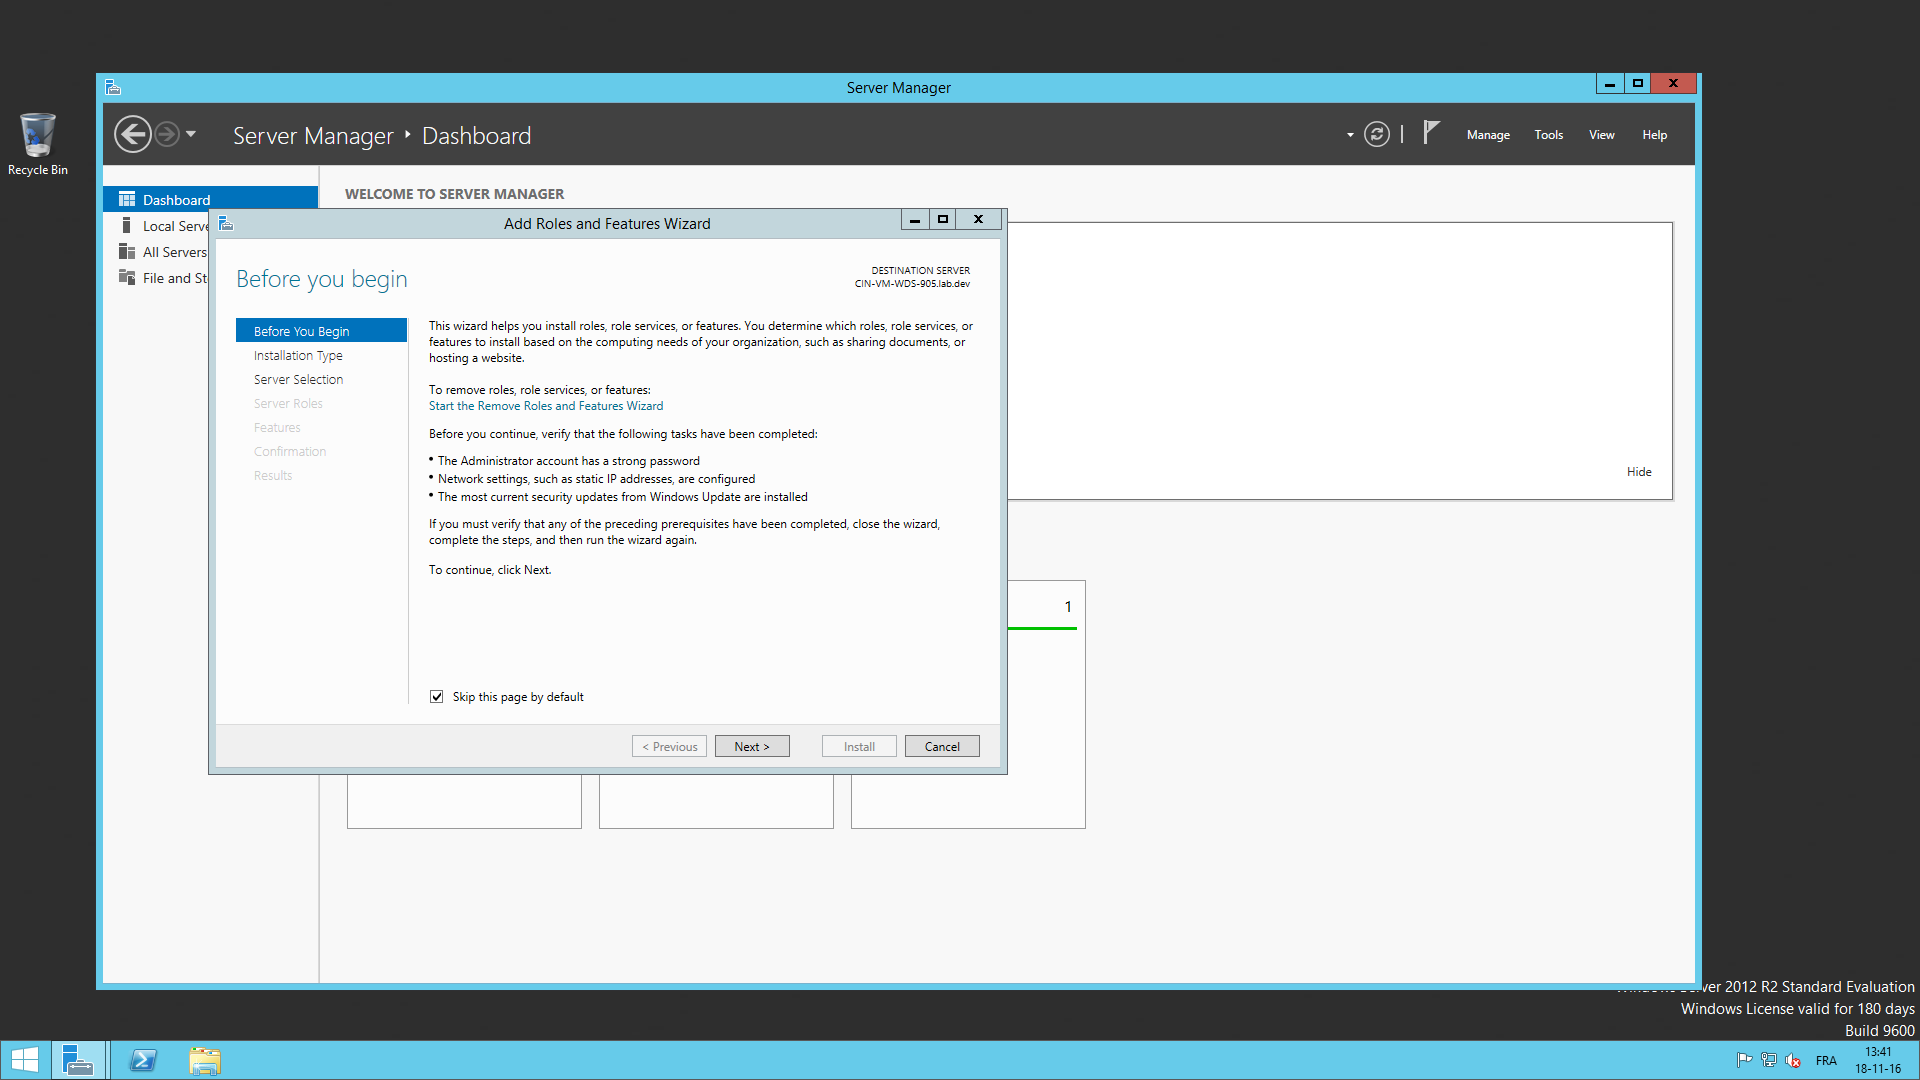Open the Windows Start button

[24, 1060]
